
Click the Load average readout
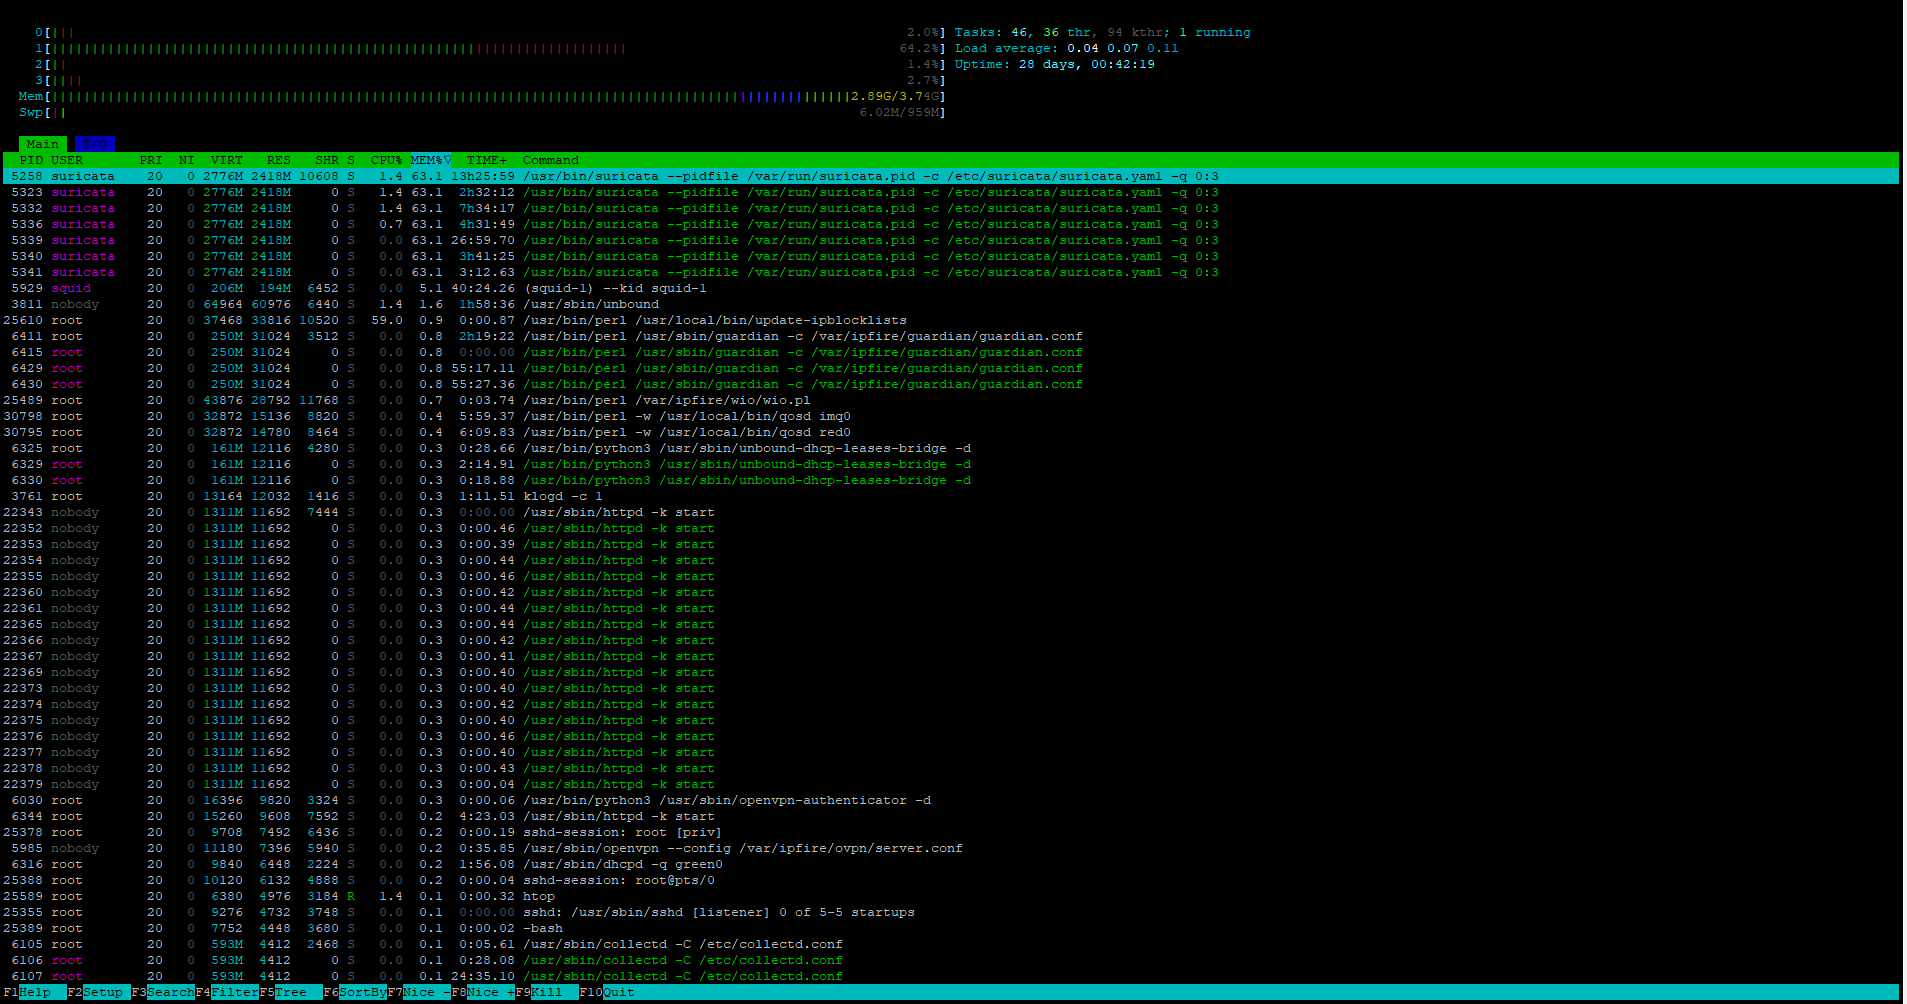tap(1066, 48)
